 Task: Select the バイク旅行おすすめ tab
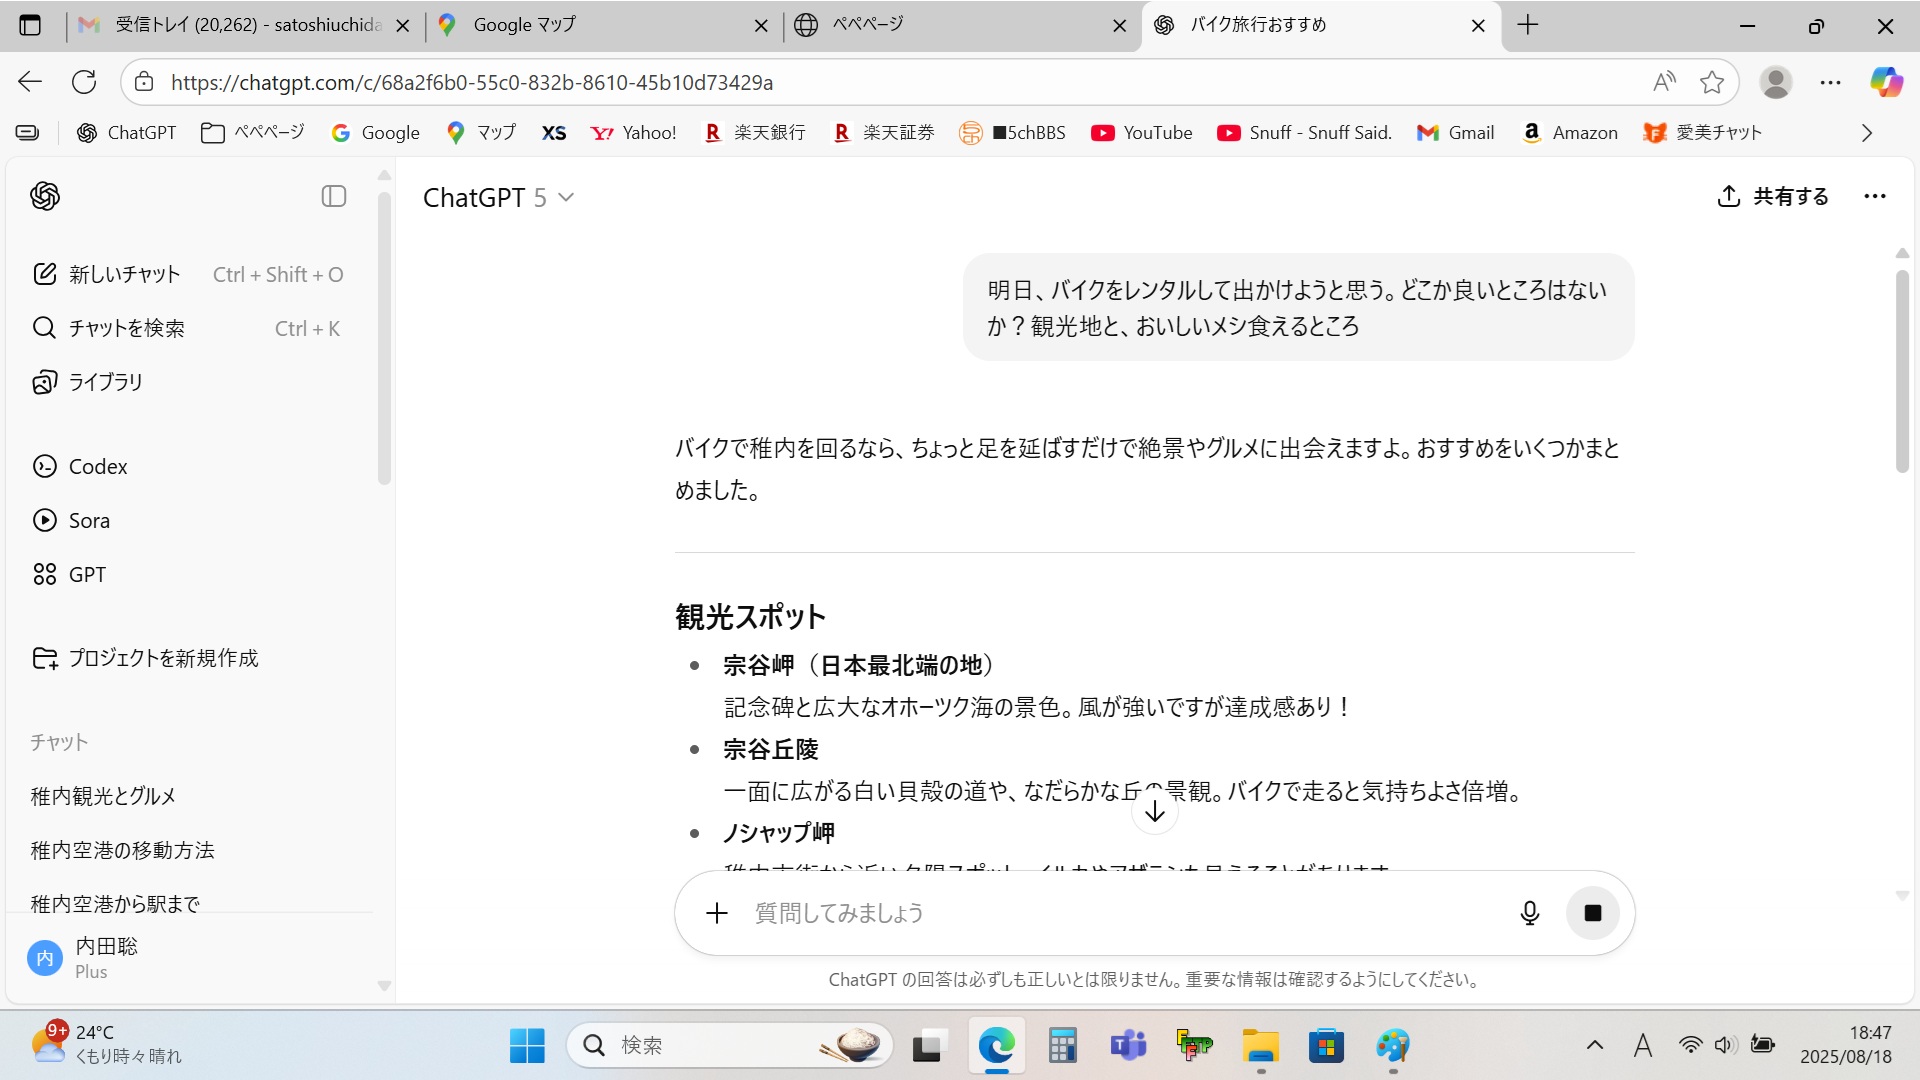(x=1320, y=25)
